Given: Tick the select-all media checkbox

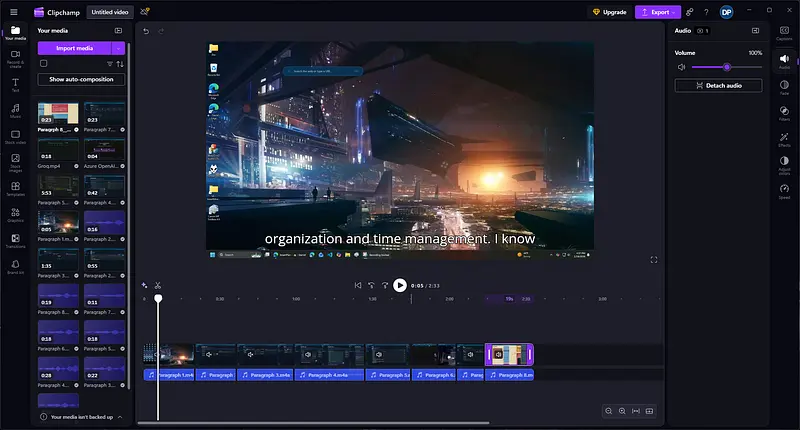Looking at the screenshot, I should click(x=43, y=63).
